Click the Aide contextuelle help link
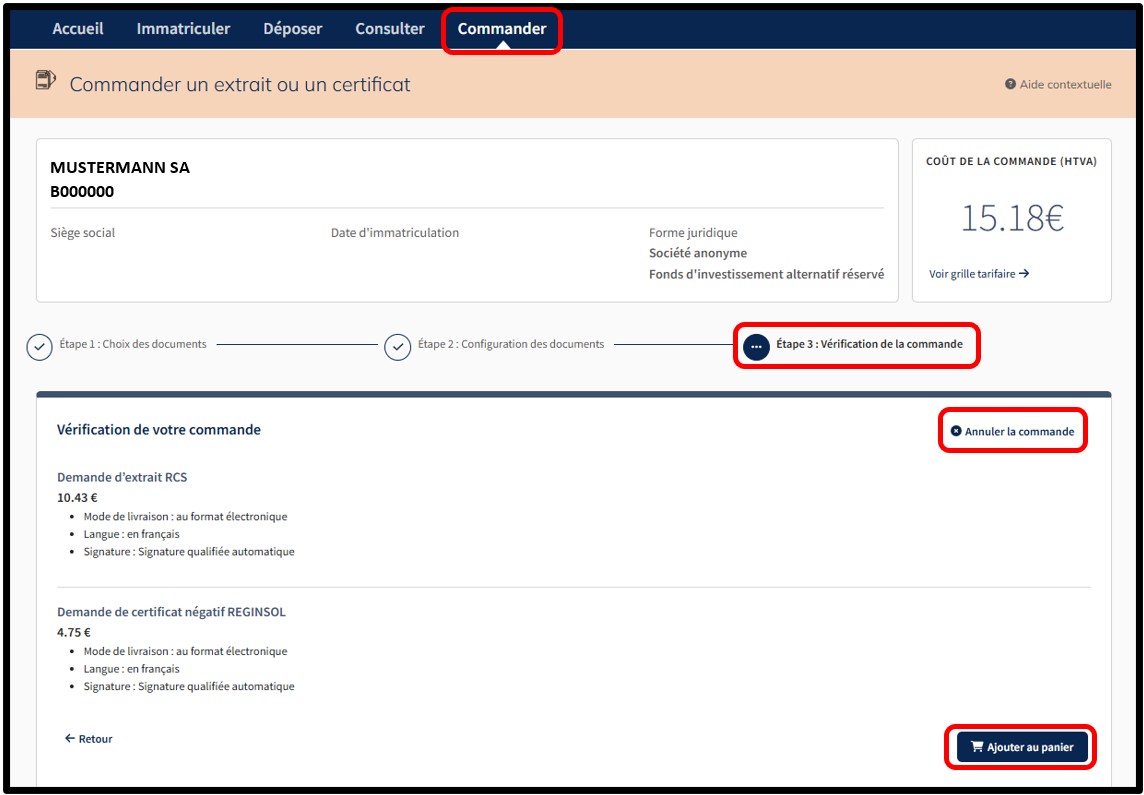 pyautogui.click(x=1064, y=85)
